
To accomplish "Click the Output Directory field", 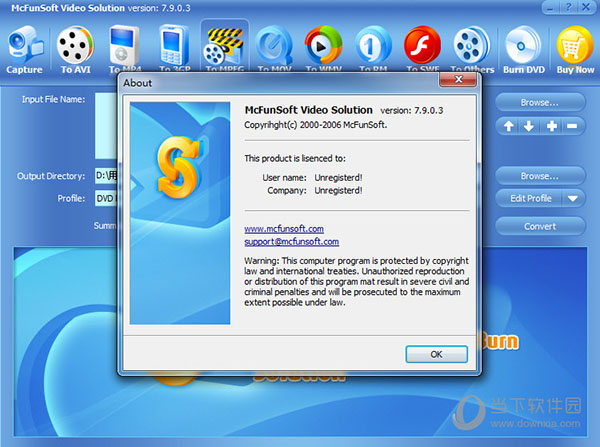I will pos(106,176).
